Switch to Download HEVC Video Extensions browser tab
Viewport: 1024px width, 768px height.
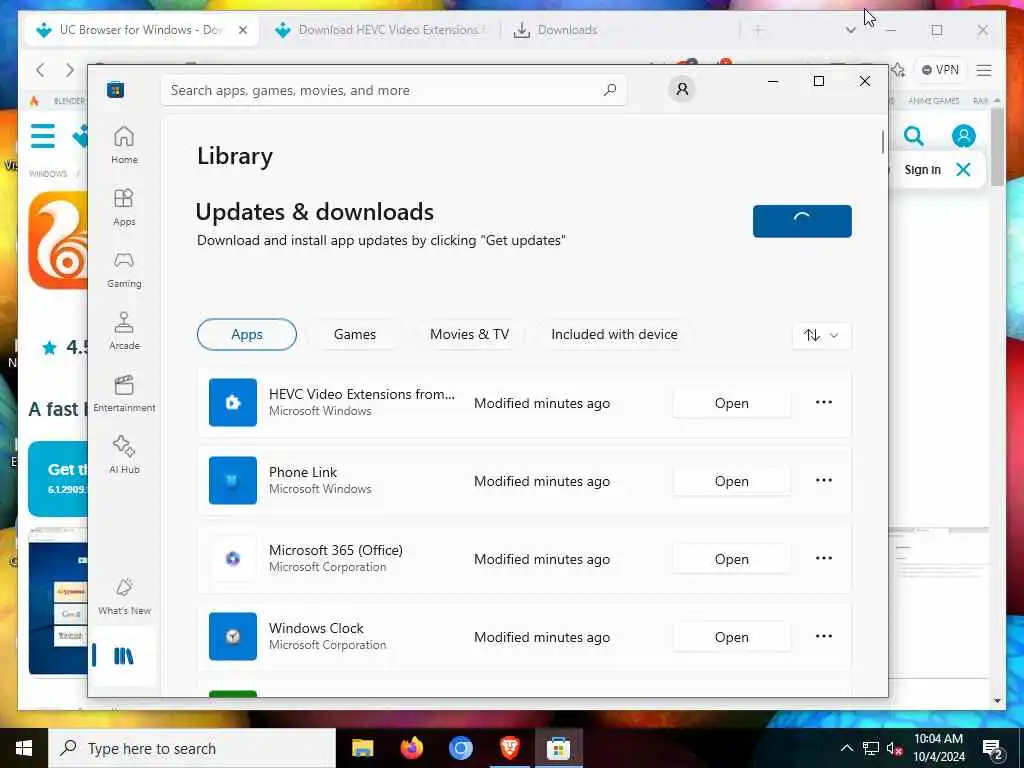(x=380, y=30)
